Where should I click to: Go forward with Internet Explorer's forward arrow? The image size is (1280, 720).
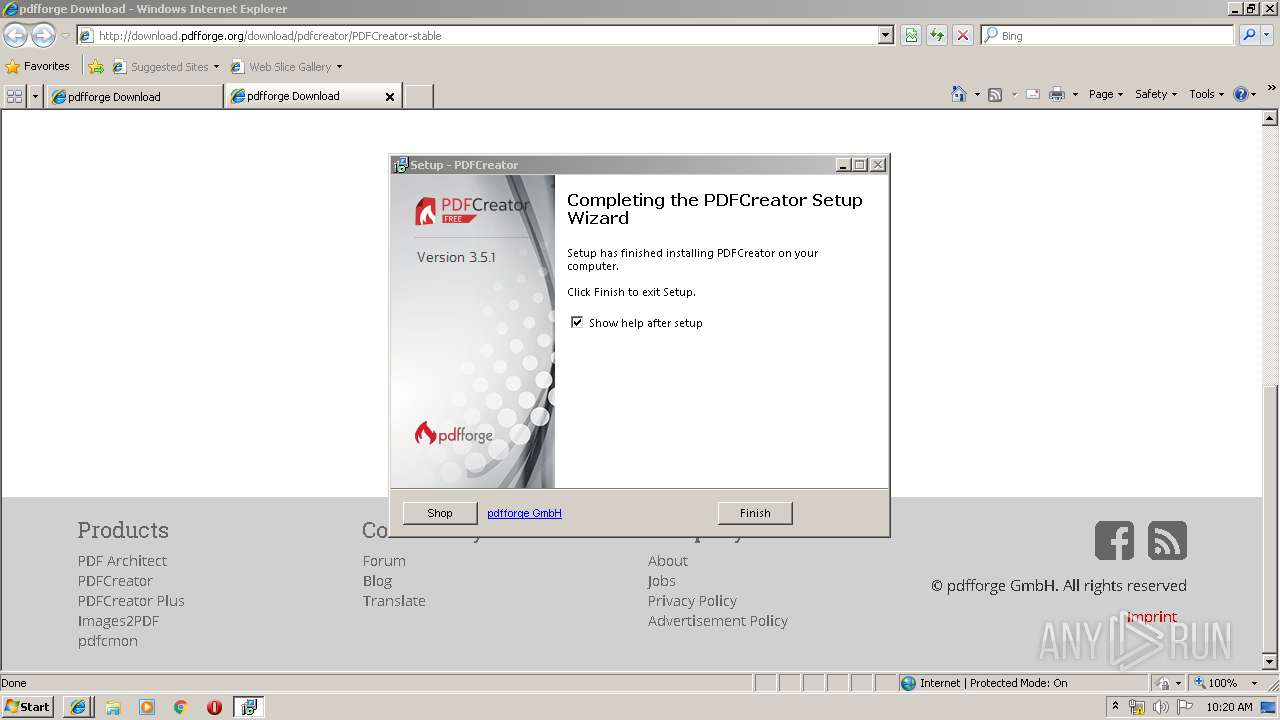point(43,35)
